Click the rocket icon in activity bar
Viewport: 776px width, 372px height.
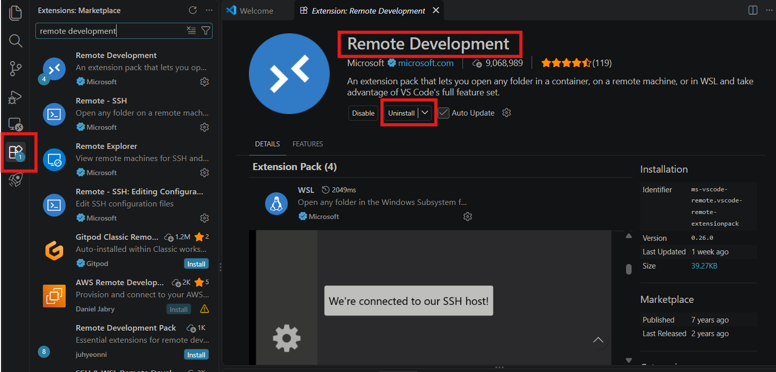(x=16, y=180)
